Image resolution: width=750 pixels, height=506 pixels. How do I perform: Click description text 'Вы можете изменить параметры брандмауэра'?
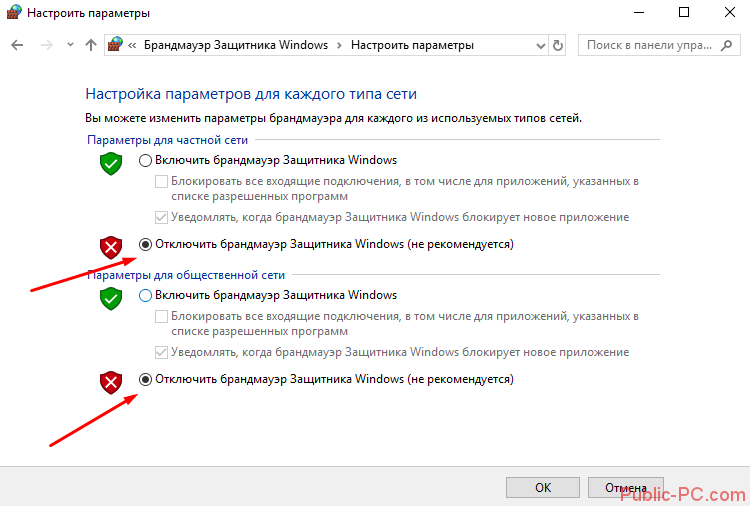point(214,118)
